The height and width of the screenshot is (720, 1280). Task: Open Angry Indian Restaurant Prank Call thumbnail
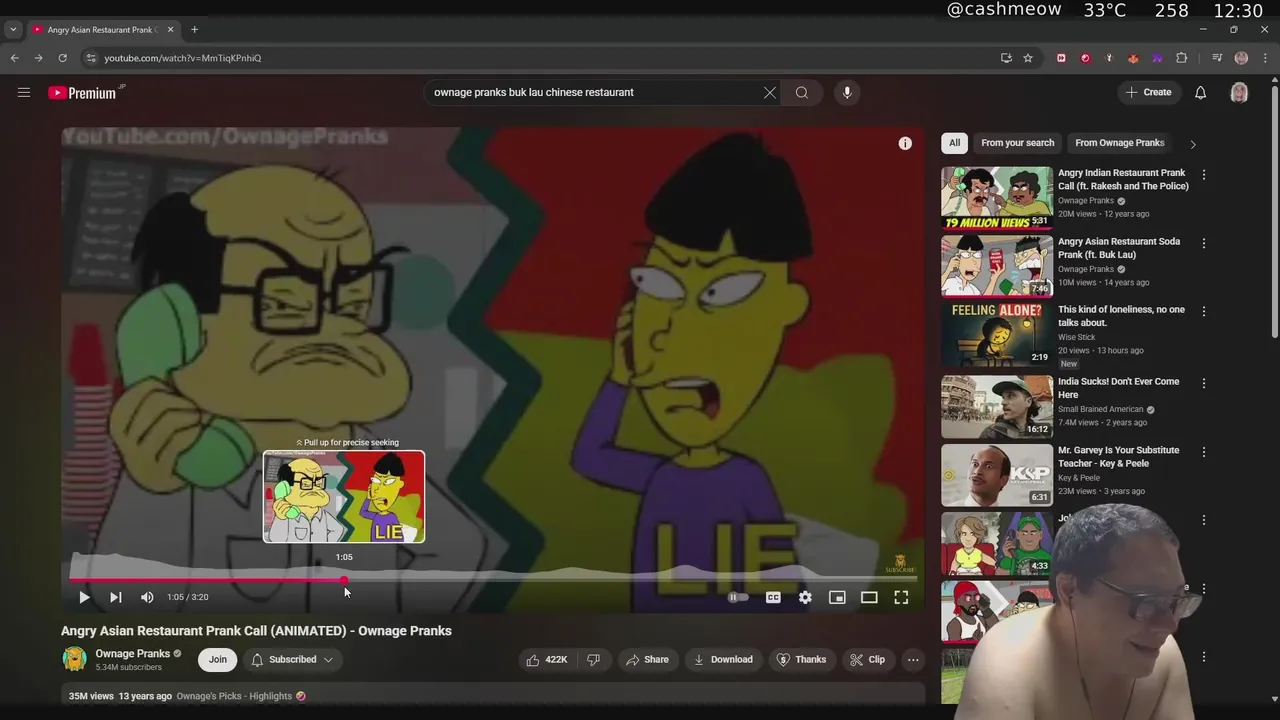[997, 198]
